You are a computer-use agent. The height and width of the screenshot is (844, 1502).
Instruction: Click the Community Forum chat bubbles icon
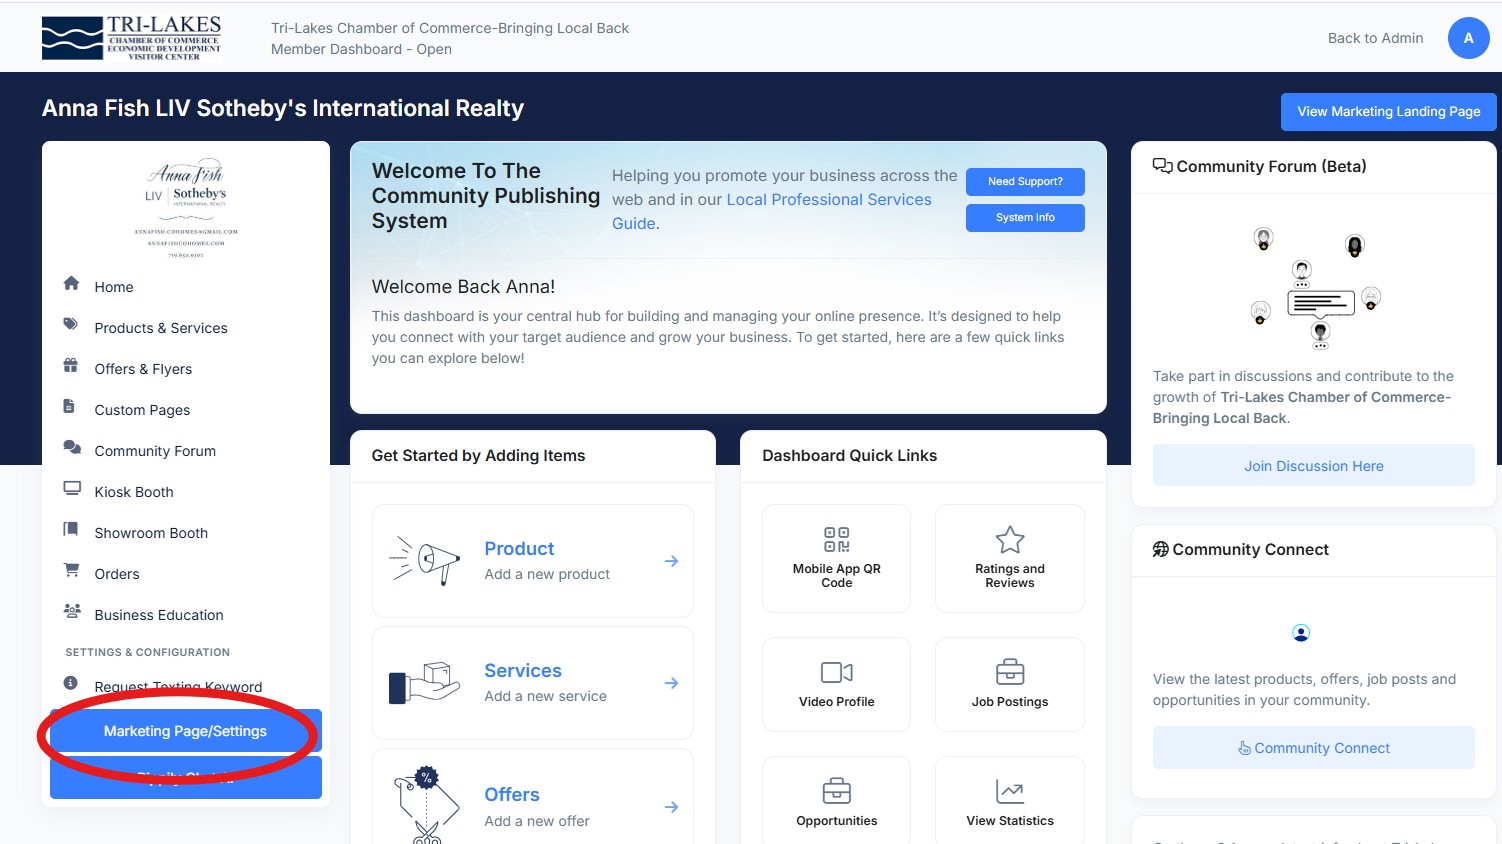72,447
